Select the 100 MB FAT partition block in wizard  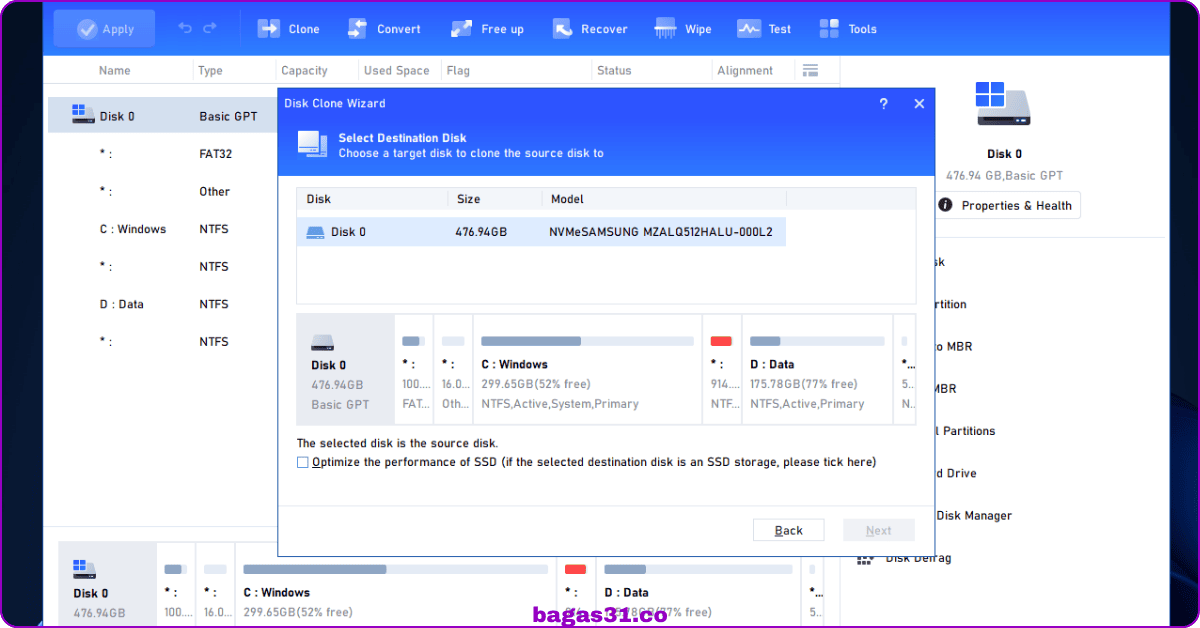click(416, 370)
